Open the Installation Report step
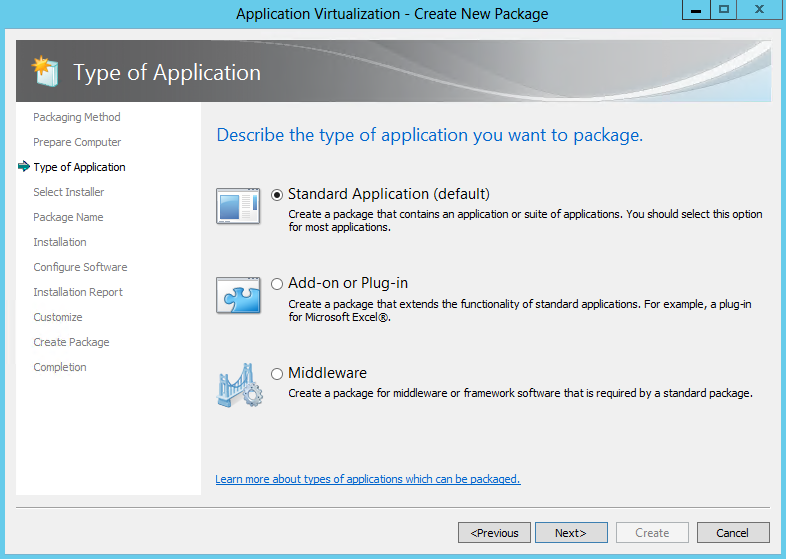Screen dimensions: 786x559 (x=78, y=292)
